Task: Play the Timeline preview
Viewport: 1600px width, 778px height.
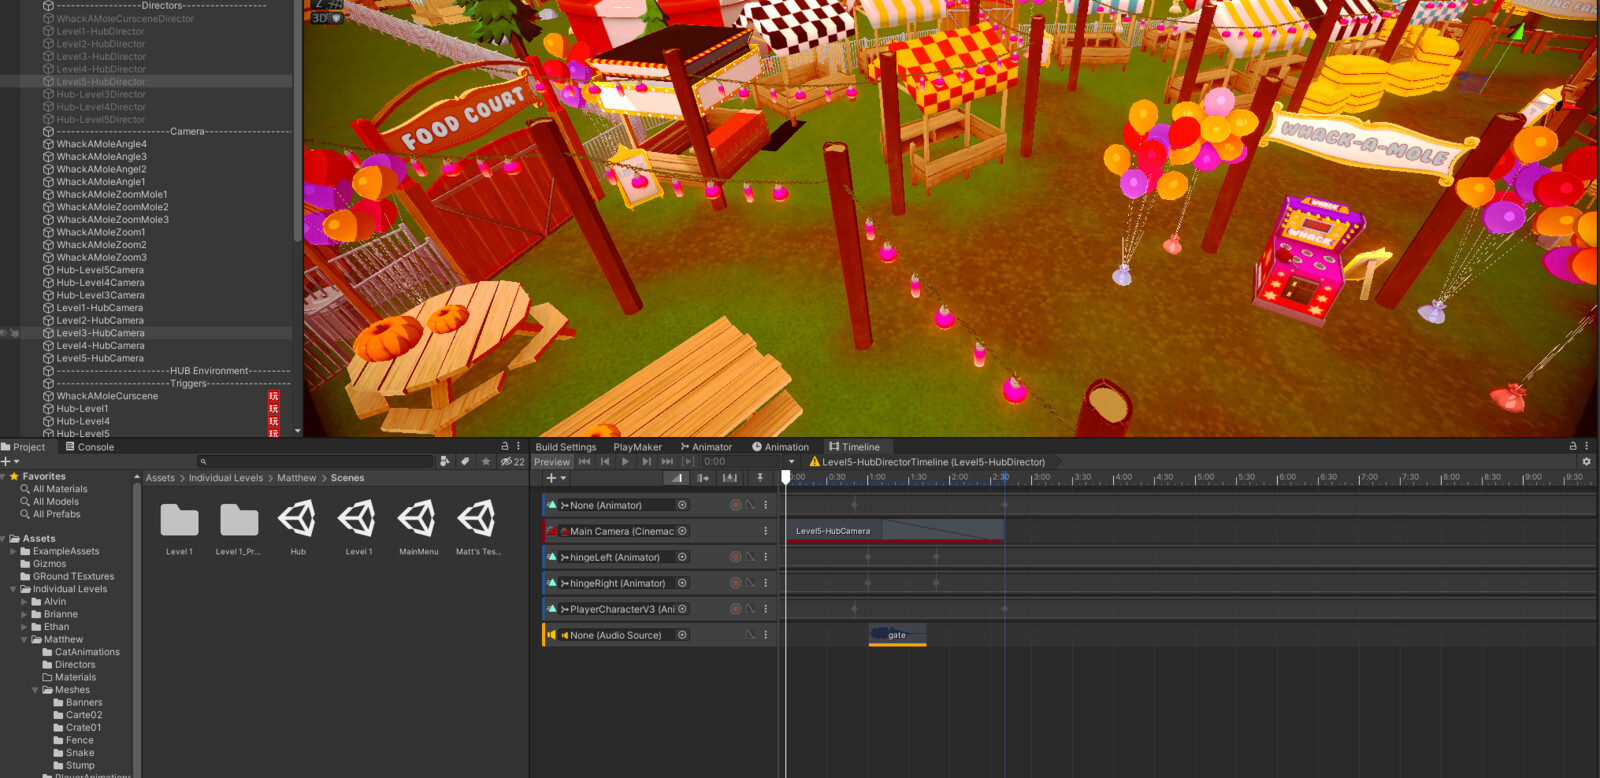Action: (x=625, y=462)
